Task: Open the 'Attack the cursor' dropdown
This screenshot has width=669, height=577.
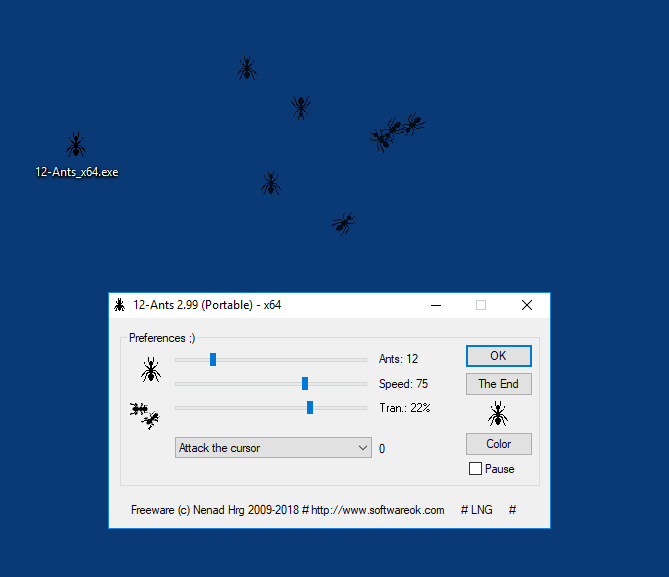Action: point(273,448)
